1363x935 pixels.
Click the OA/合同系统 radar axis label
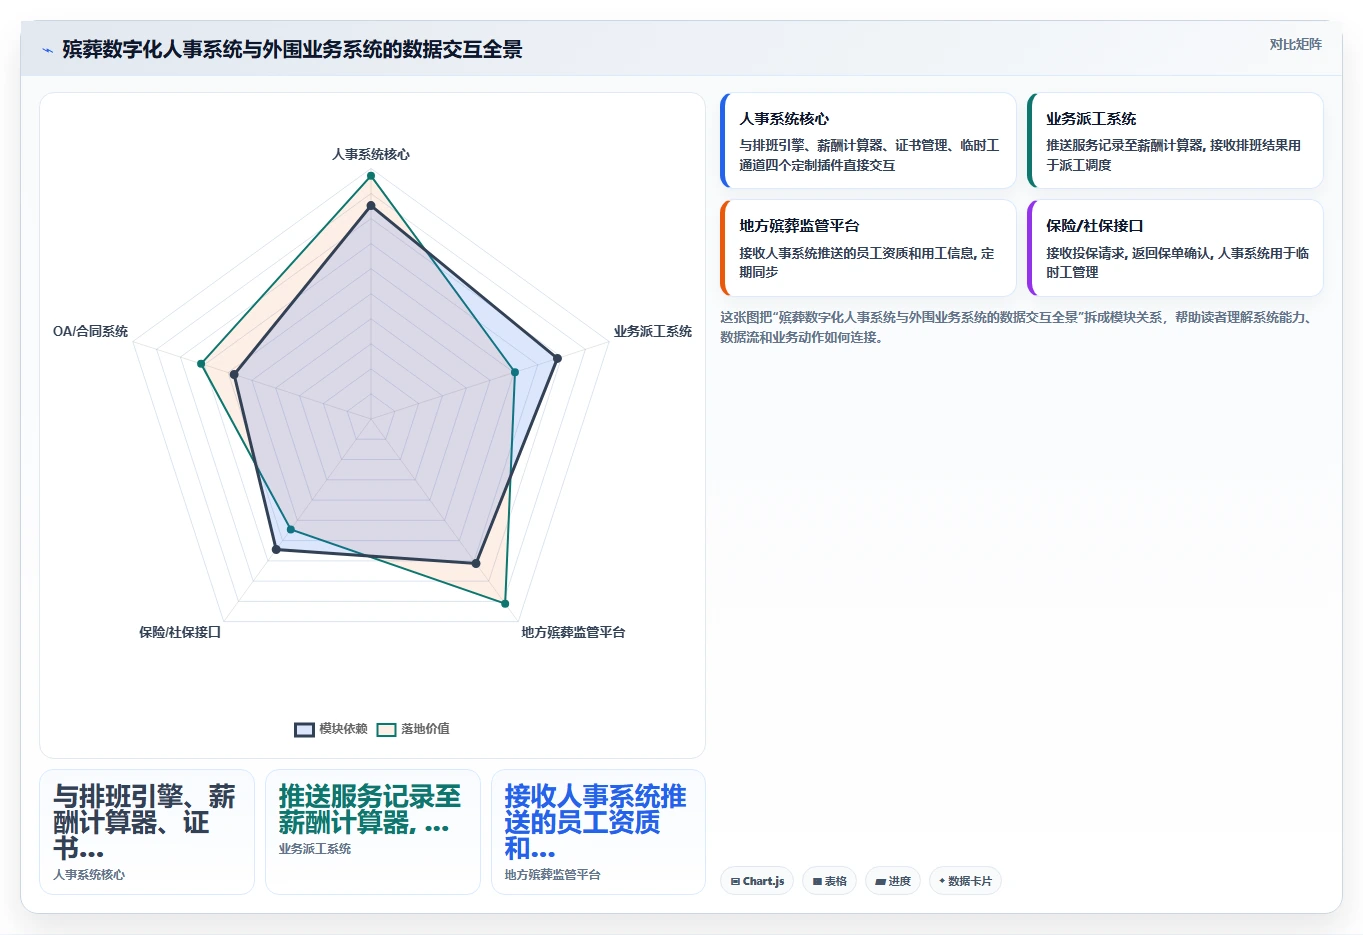[90, 331]
